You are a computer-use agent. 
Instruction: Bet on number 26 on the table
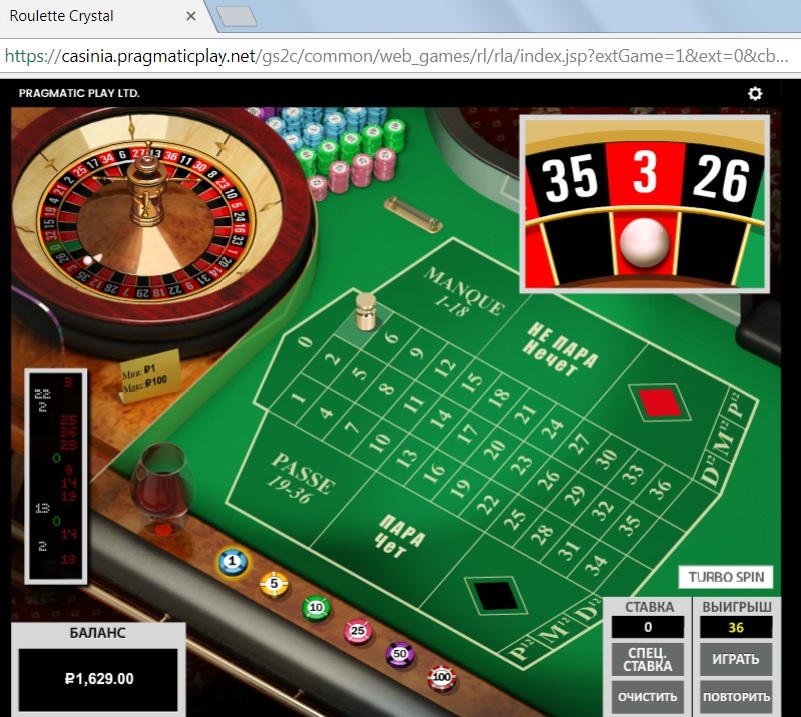[x=549, y=480]
